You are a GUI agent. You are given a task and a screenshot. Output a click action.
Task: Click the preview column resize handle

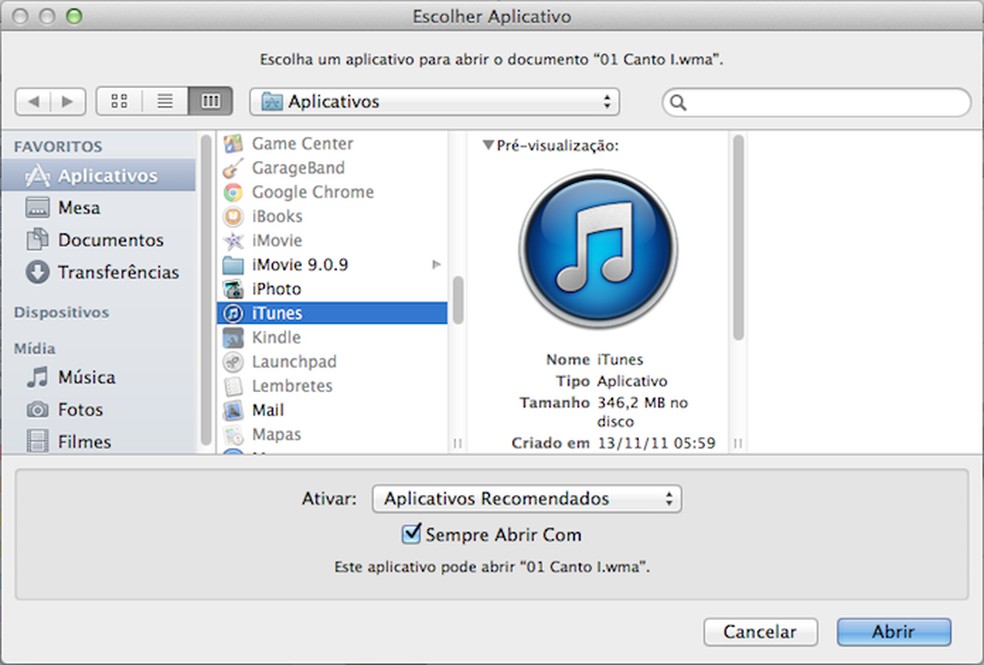[x=738, y=444]
